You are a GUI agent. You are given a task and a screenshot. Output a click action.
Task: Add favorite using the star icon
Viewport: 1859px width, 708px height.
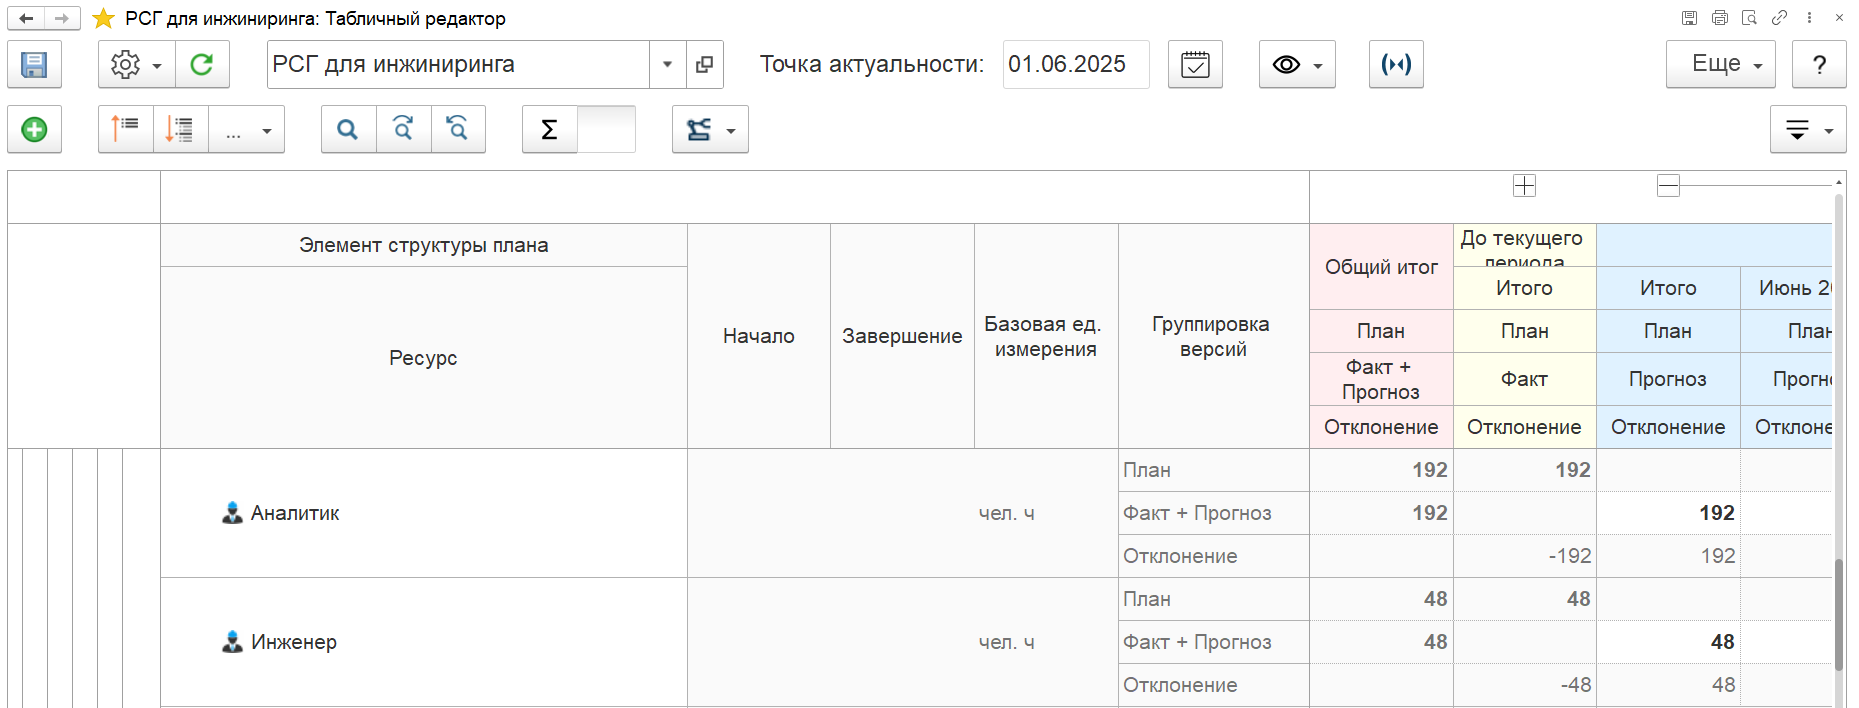click(103, 19)
